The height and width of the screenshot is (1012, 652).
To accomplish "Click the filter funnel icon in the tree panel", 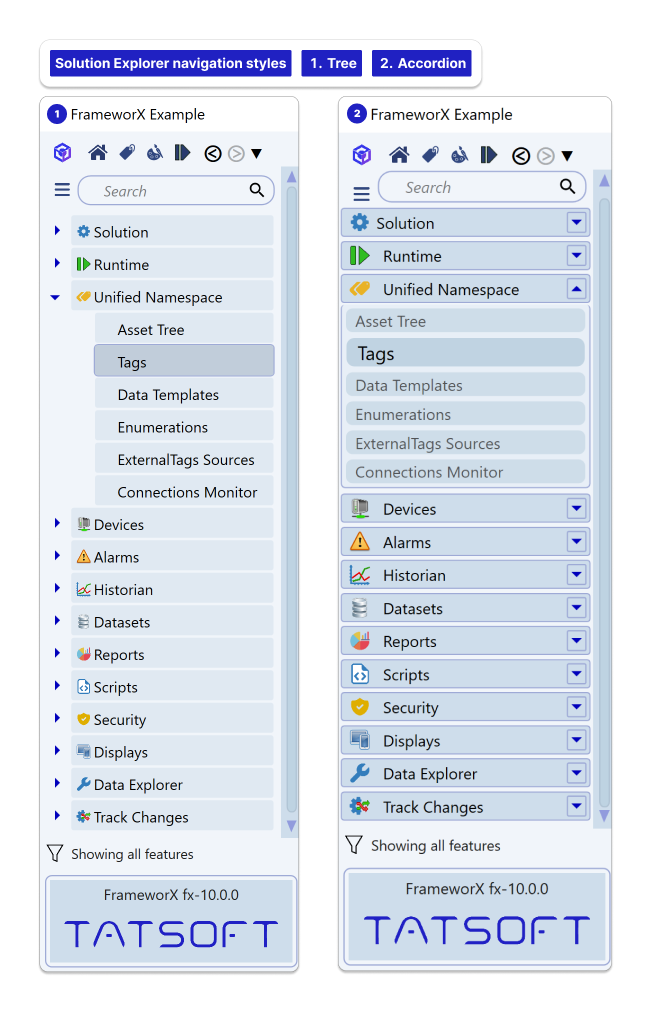I will pyautogui.click(x=55, y=853).
